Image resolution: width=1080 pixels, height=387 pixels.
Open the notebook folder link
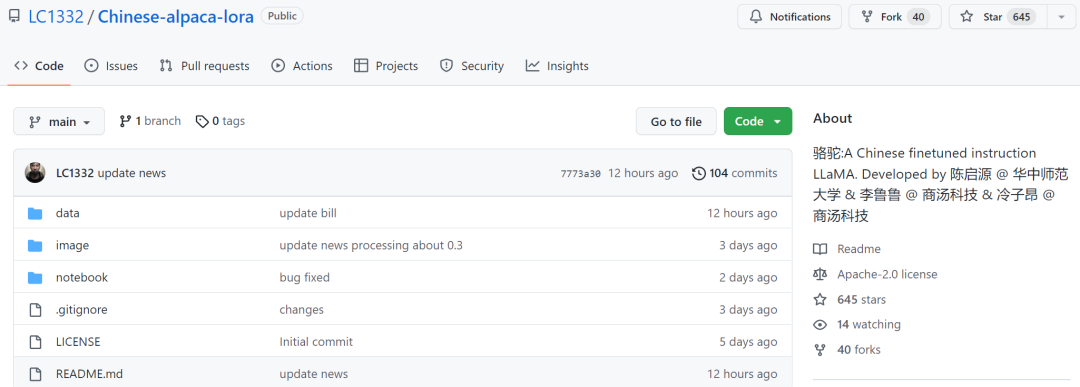tap(82, 278)
